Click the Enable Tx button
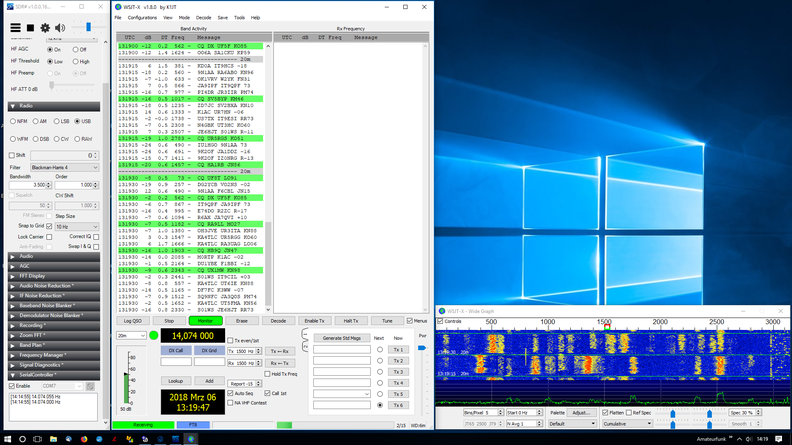This screenshot has width=792, height=445. [314, 321]
